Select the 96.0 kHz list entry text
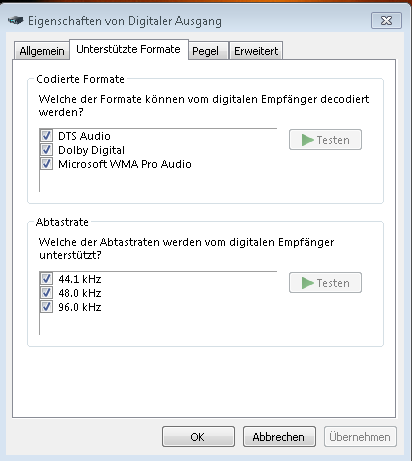Viewport: 412px width, 461px height. coord(80,307)
